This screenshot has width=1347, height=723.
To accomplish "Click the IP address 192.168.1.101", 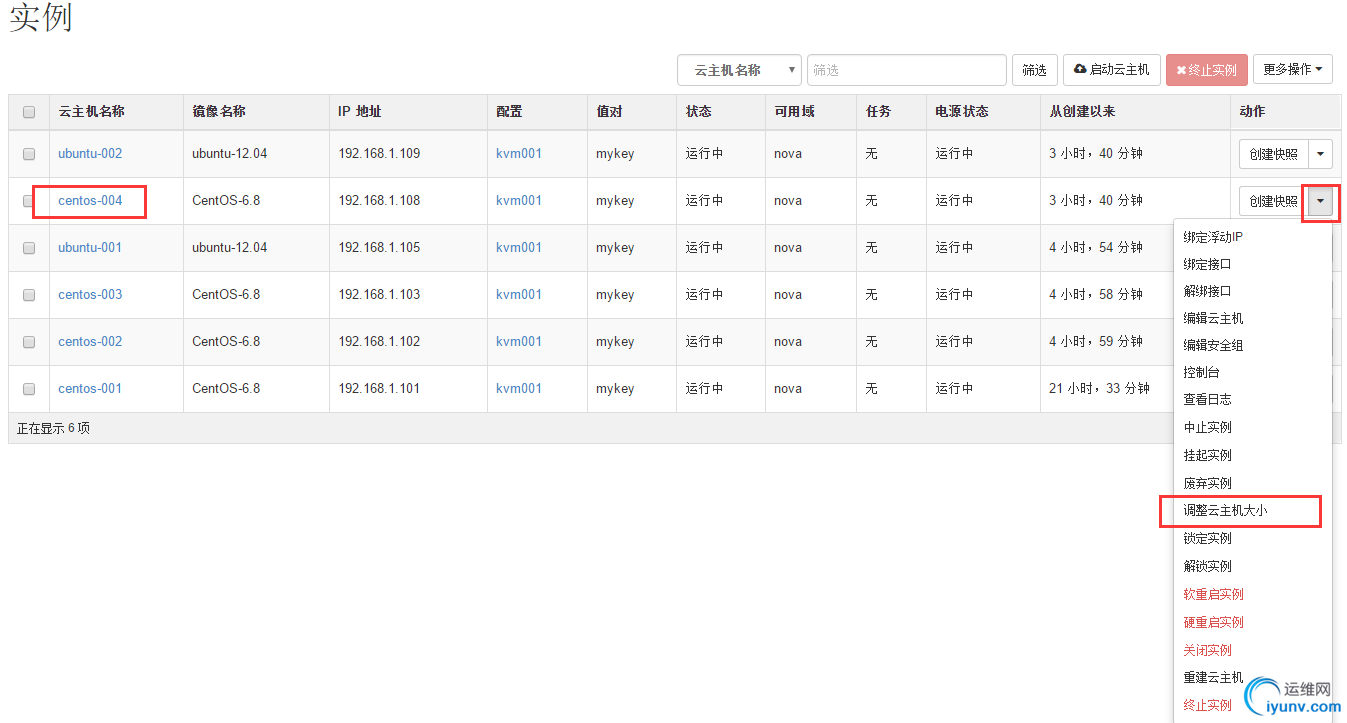I will pos(379,389).
